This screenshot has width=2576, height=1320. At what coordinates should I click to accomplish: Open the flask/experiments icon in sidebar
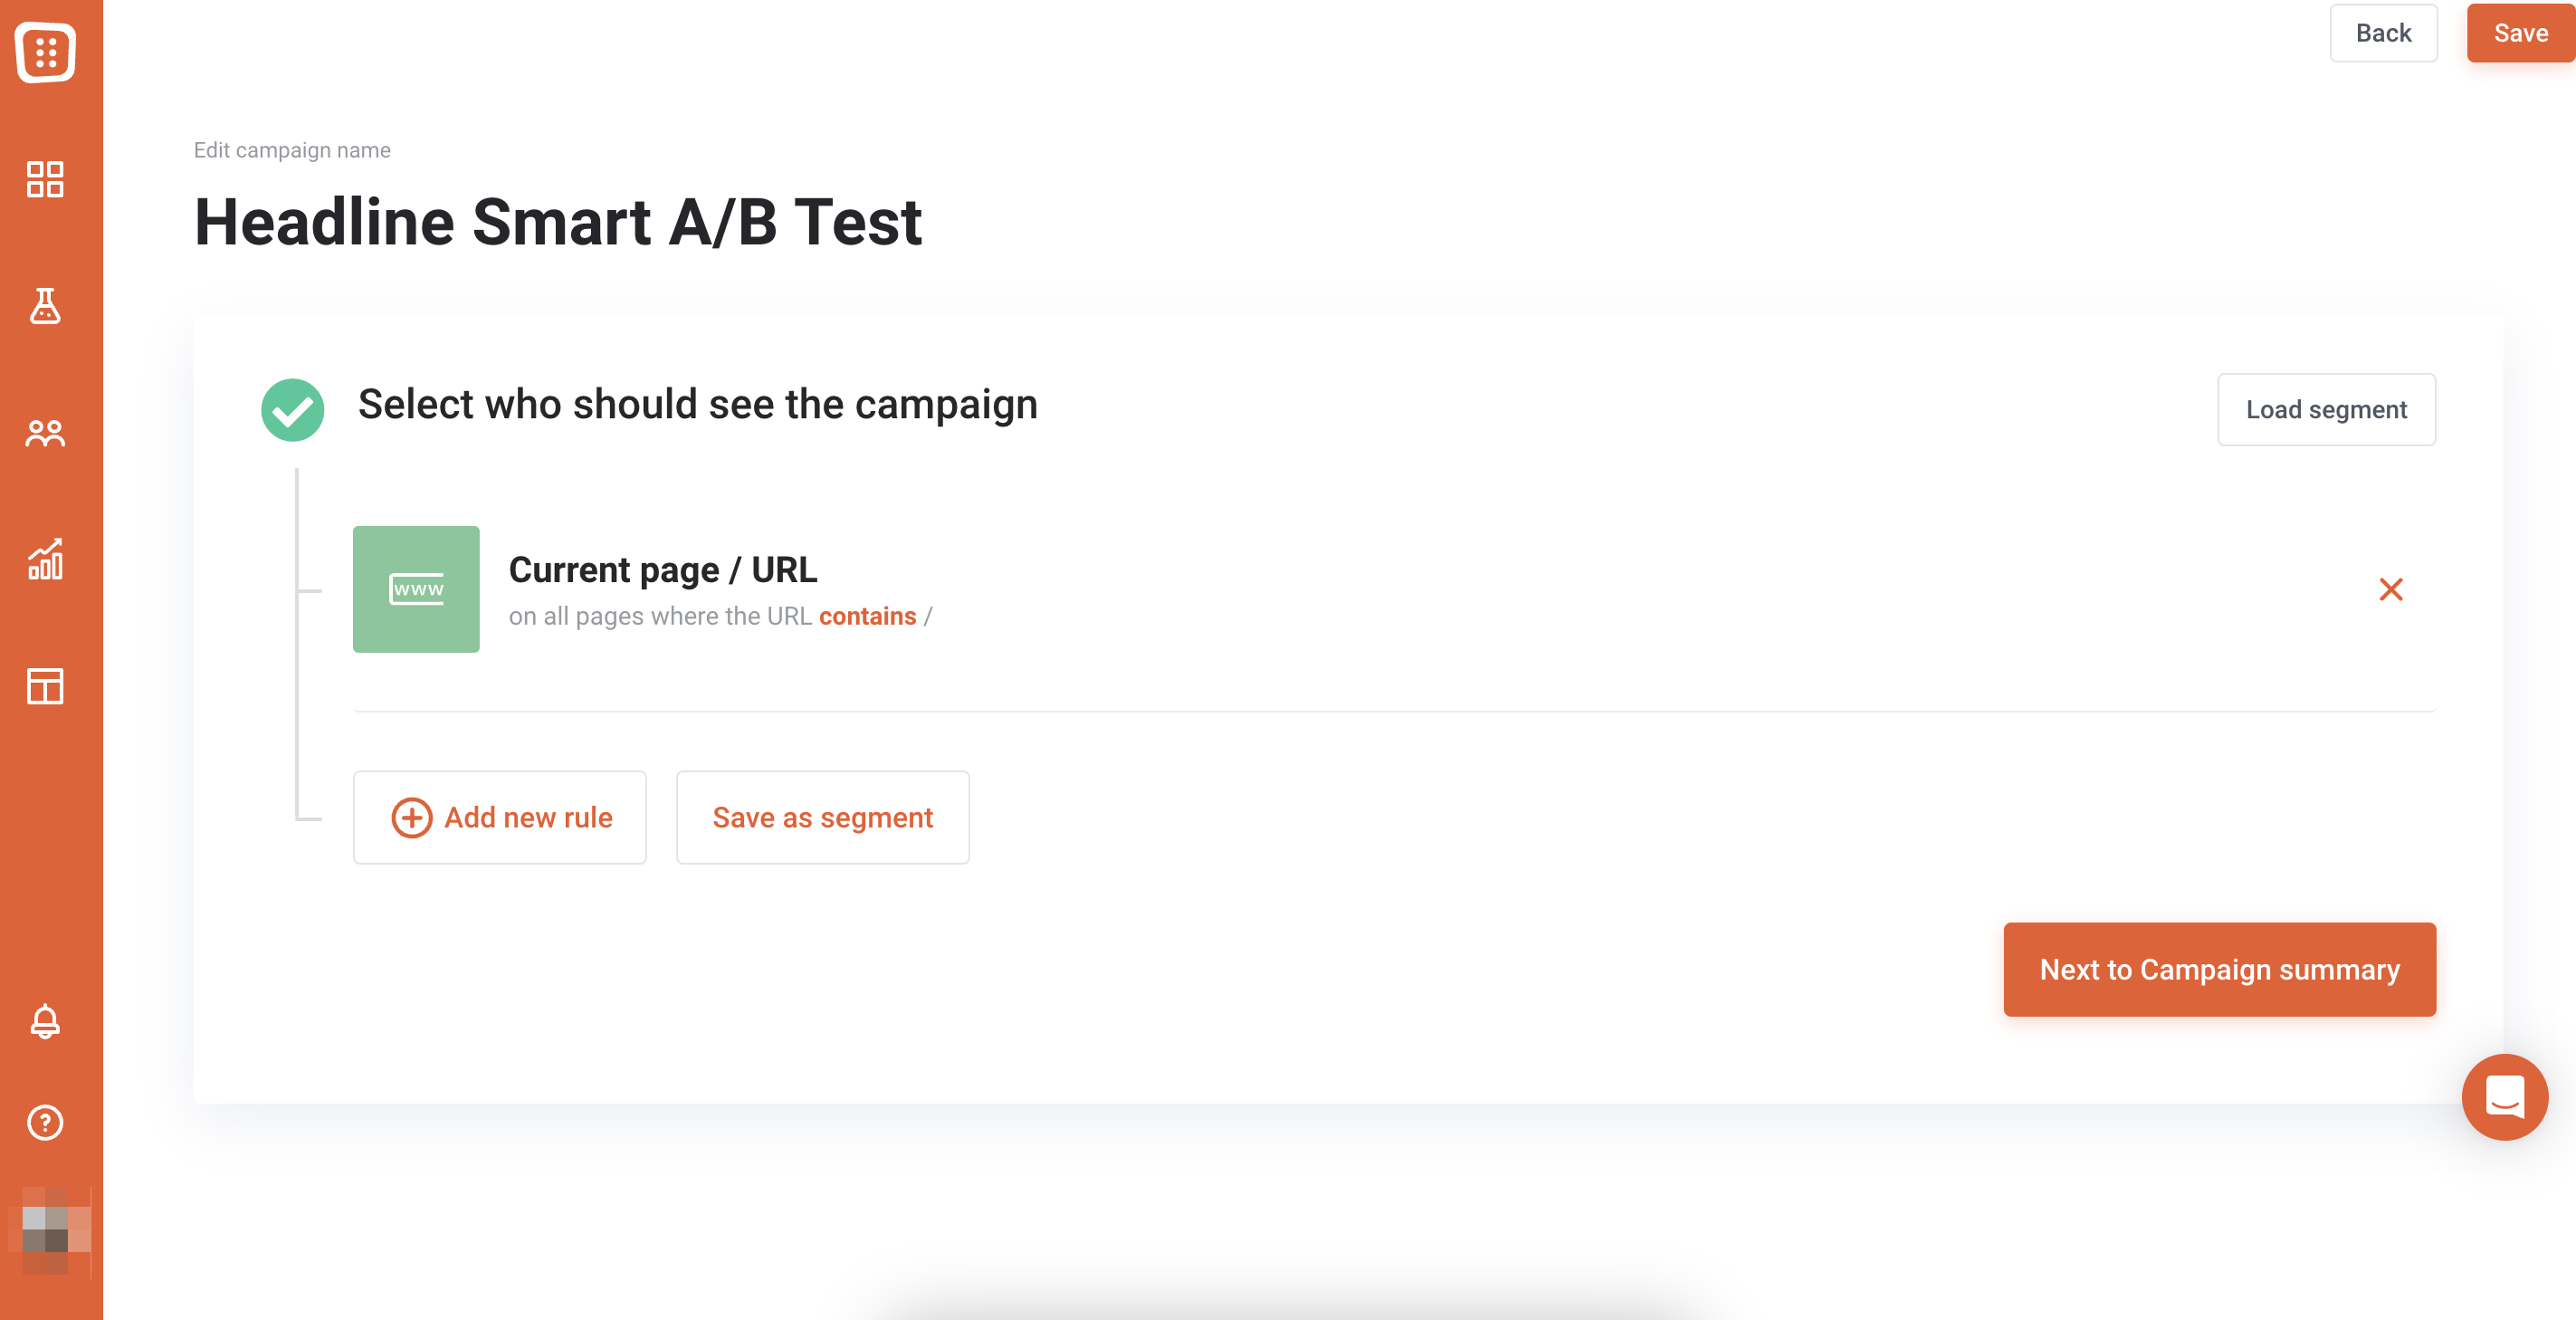click(45, 306)
